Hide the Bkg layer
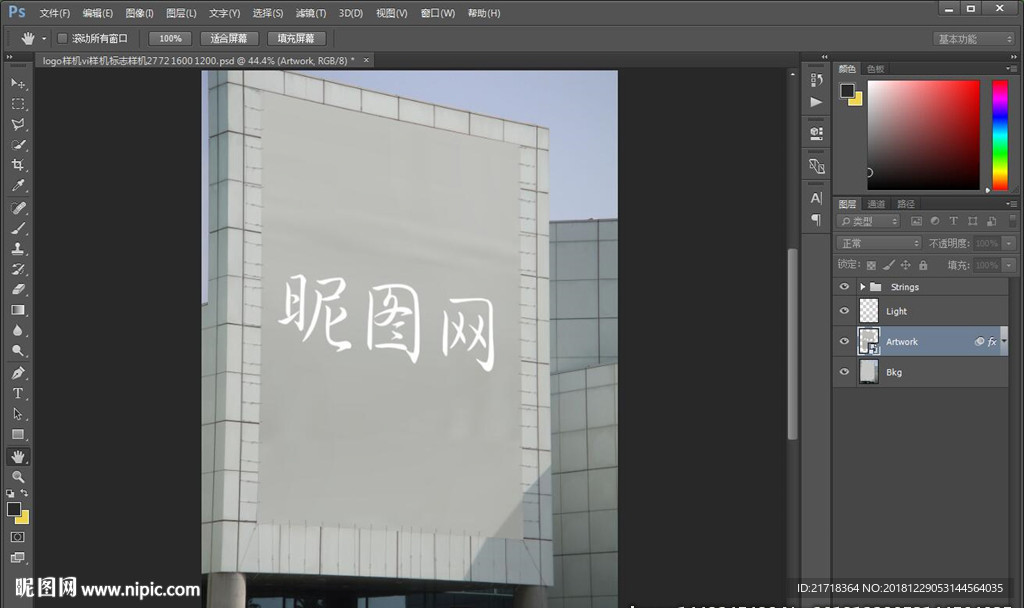This screenshot has height=608, width=1024. (844, 372)
